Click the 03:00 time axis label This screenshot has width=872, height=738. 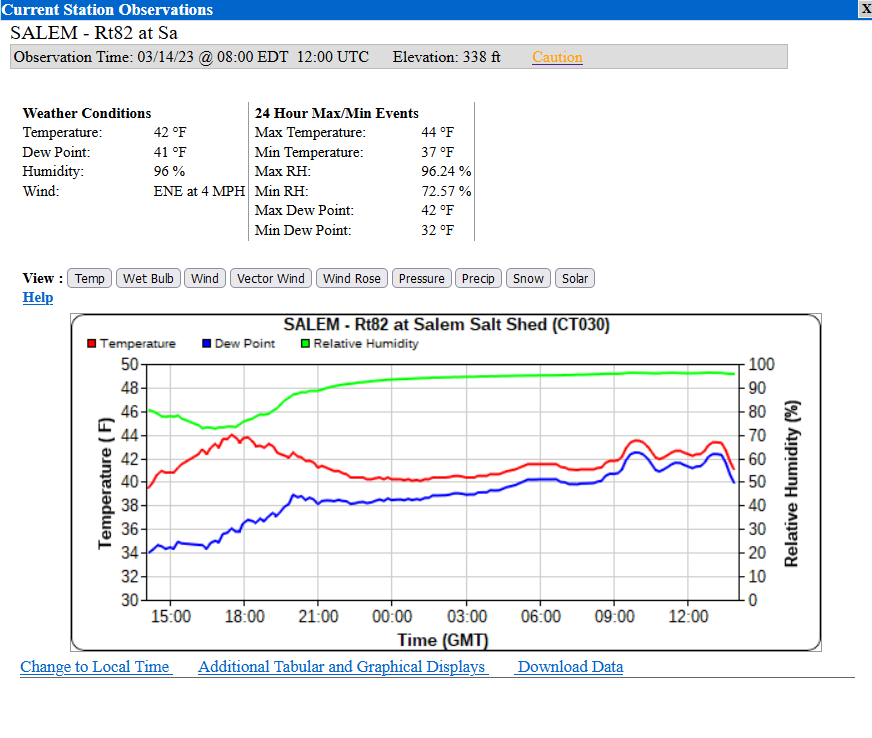tap(467, 616)
